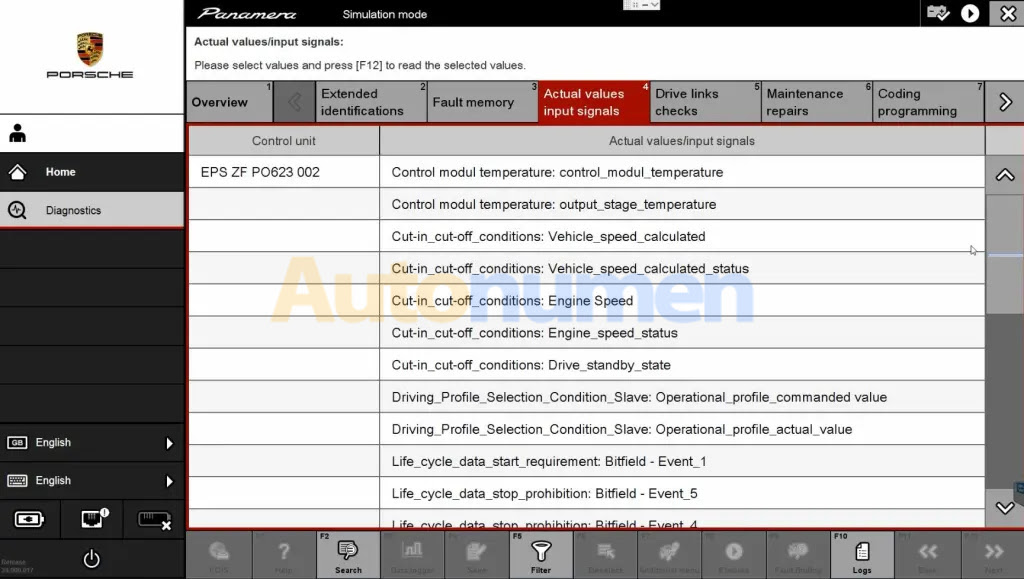The image size is (1024, 579).
Task: Click the user profile icon in sidebar
Action: click(18, 133)
